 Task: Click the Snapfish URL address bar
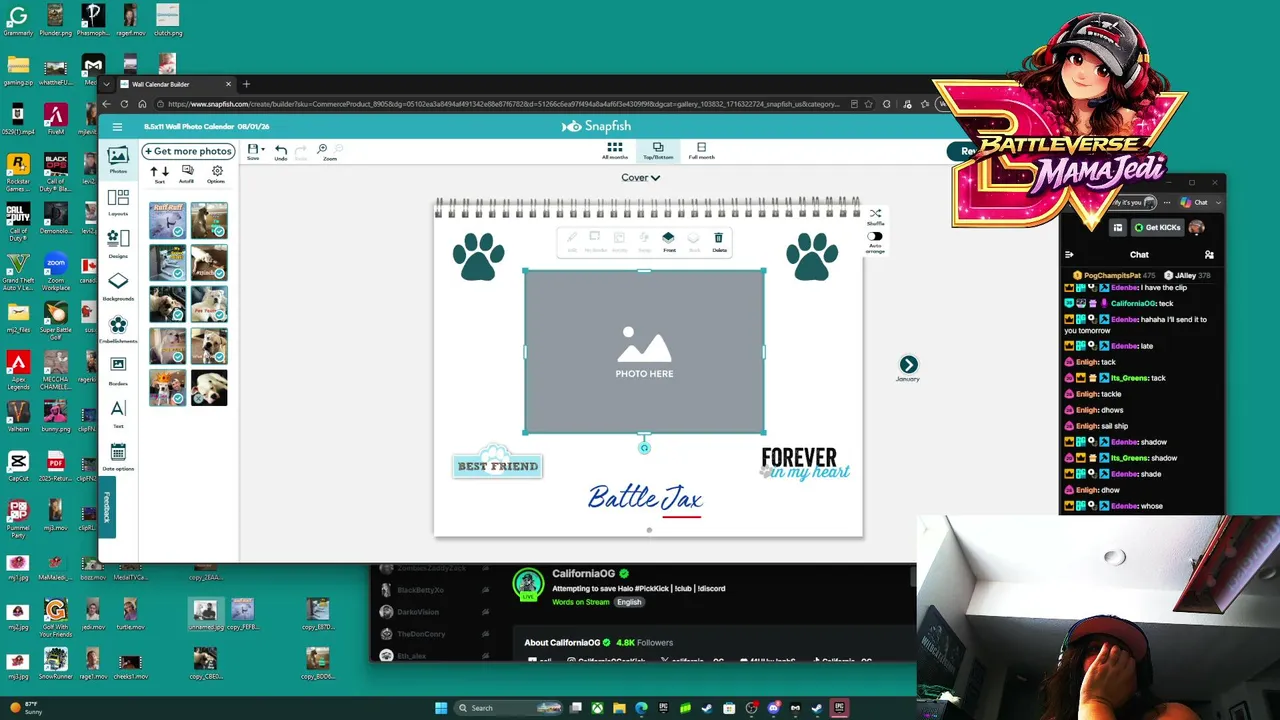(x=505, y=104)
